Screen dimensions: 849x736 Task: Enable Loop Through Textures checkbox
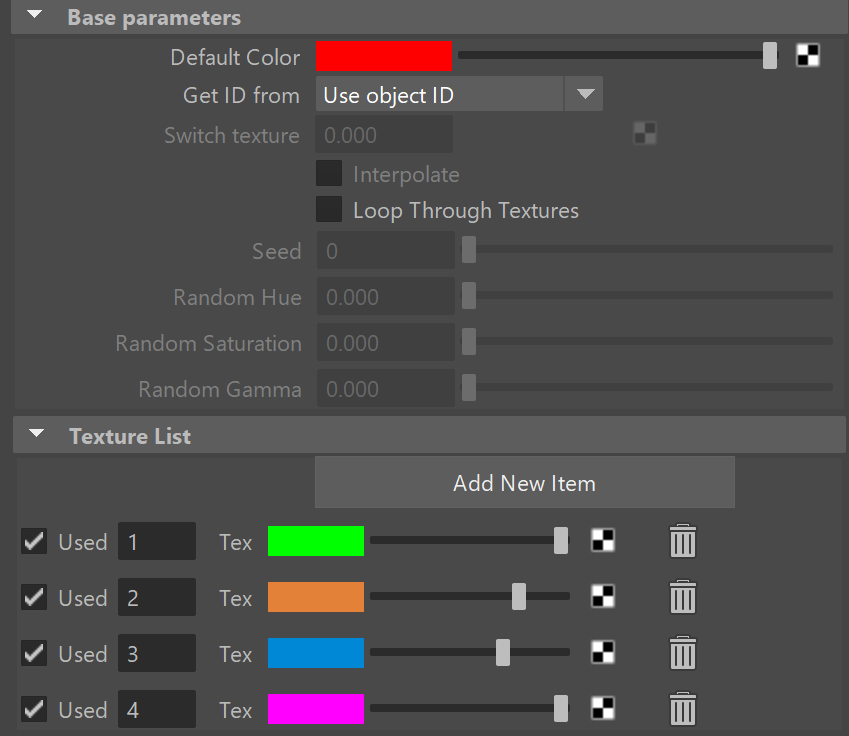(329, 210)
